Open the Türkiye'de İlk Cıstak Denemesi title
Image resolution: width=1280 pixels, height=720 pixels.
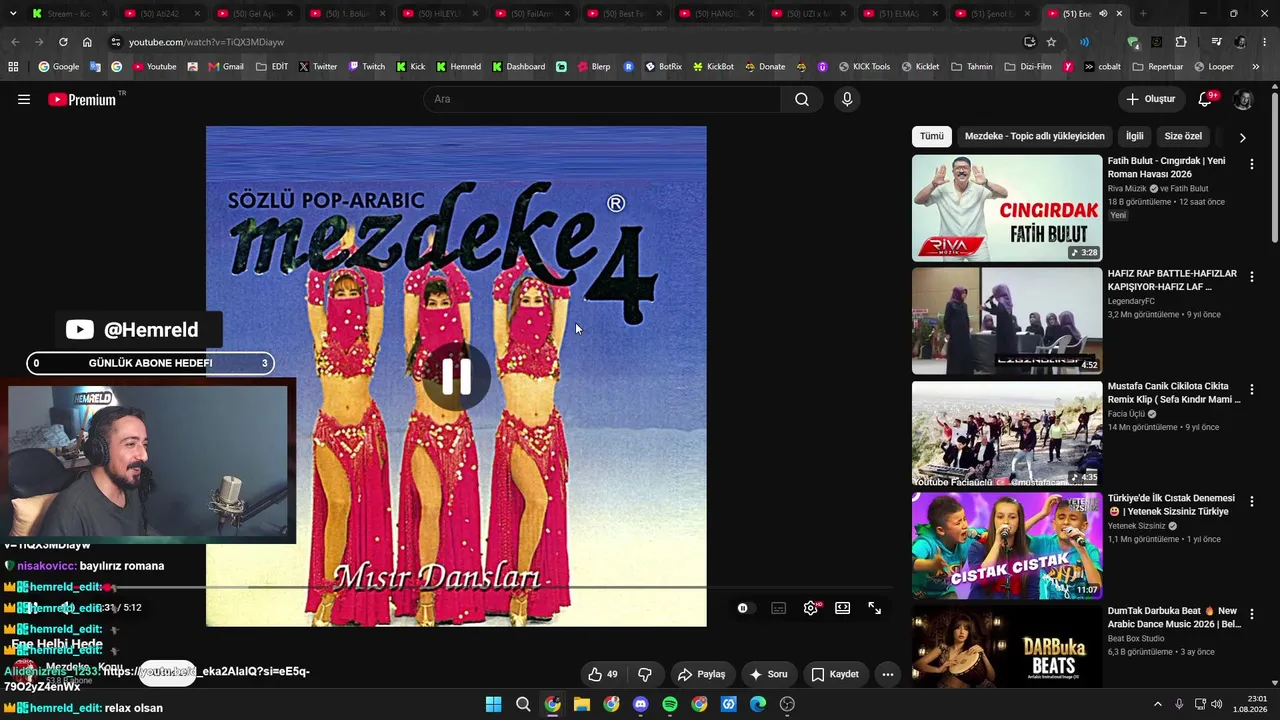[1171, 505]
